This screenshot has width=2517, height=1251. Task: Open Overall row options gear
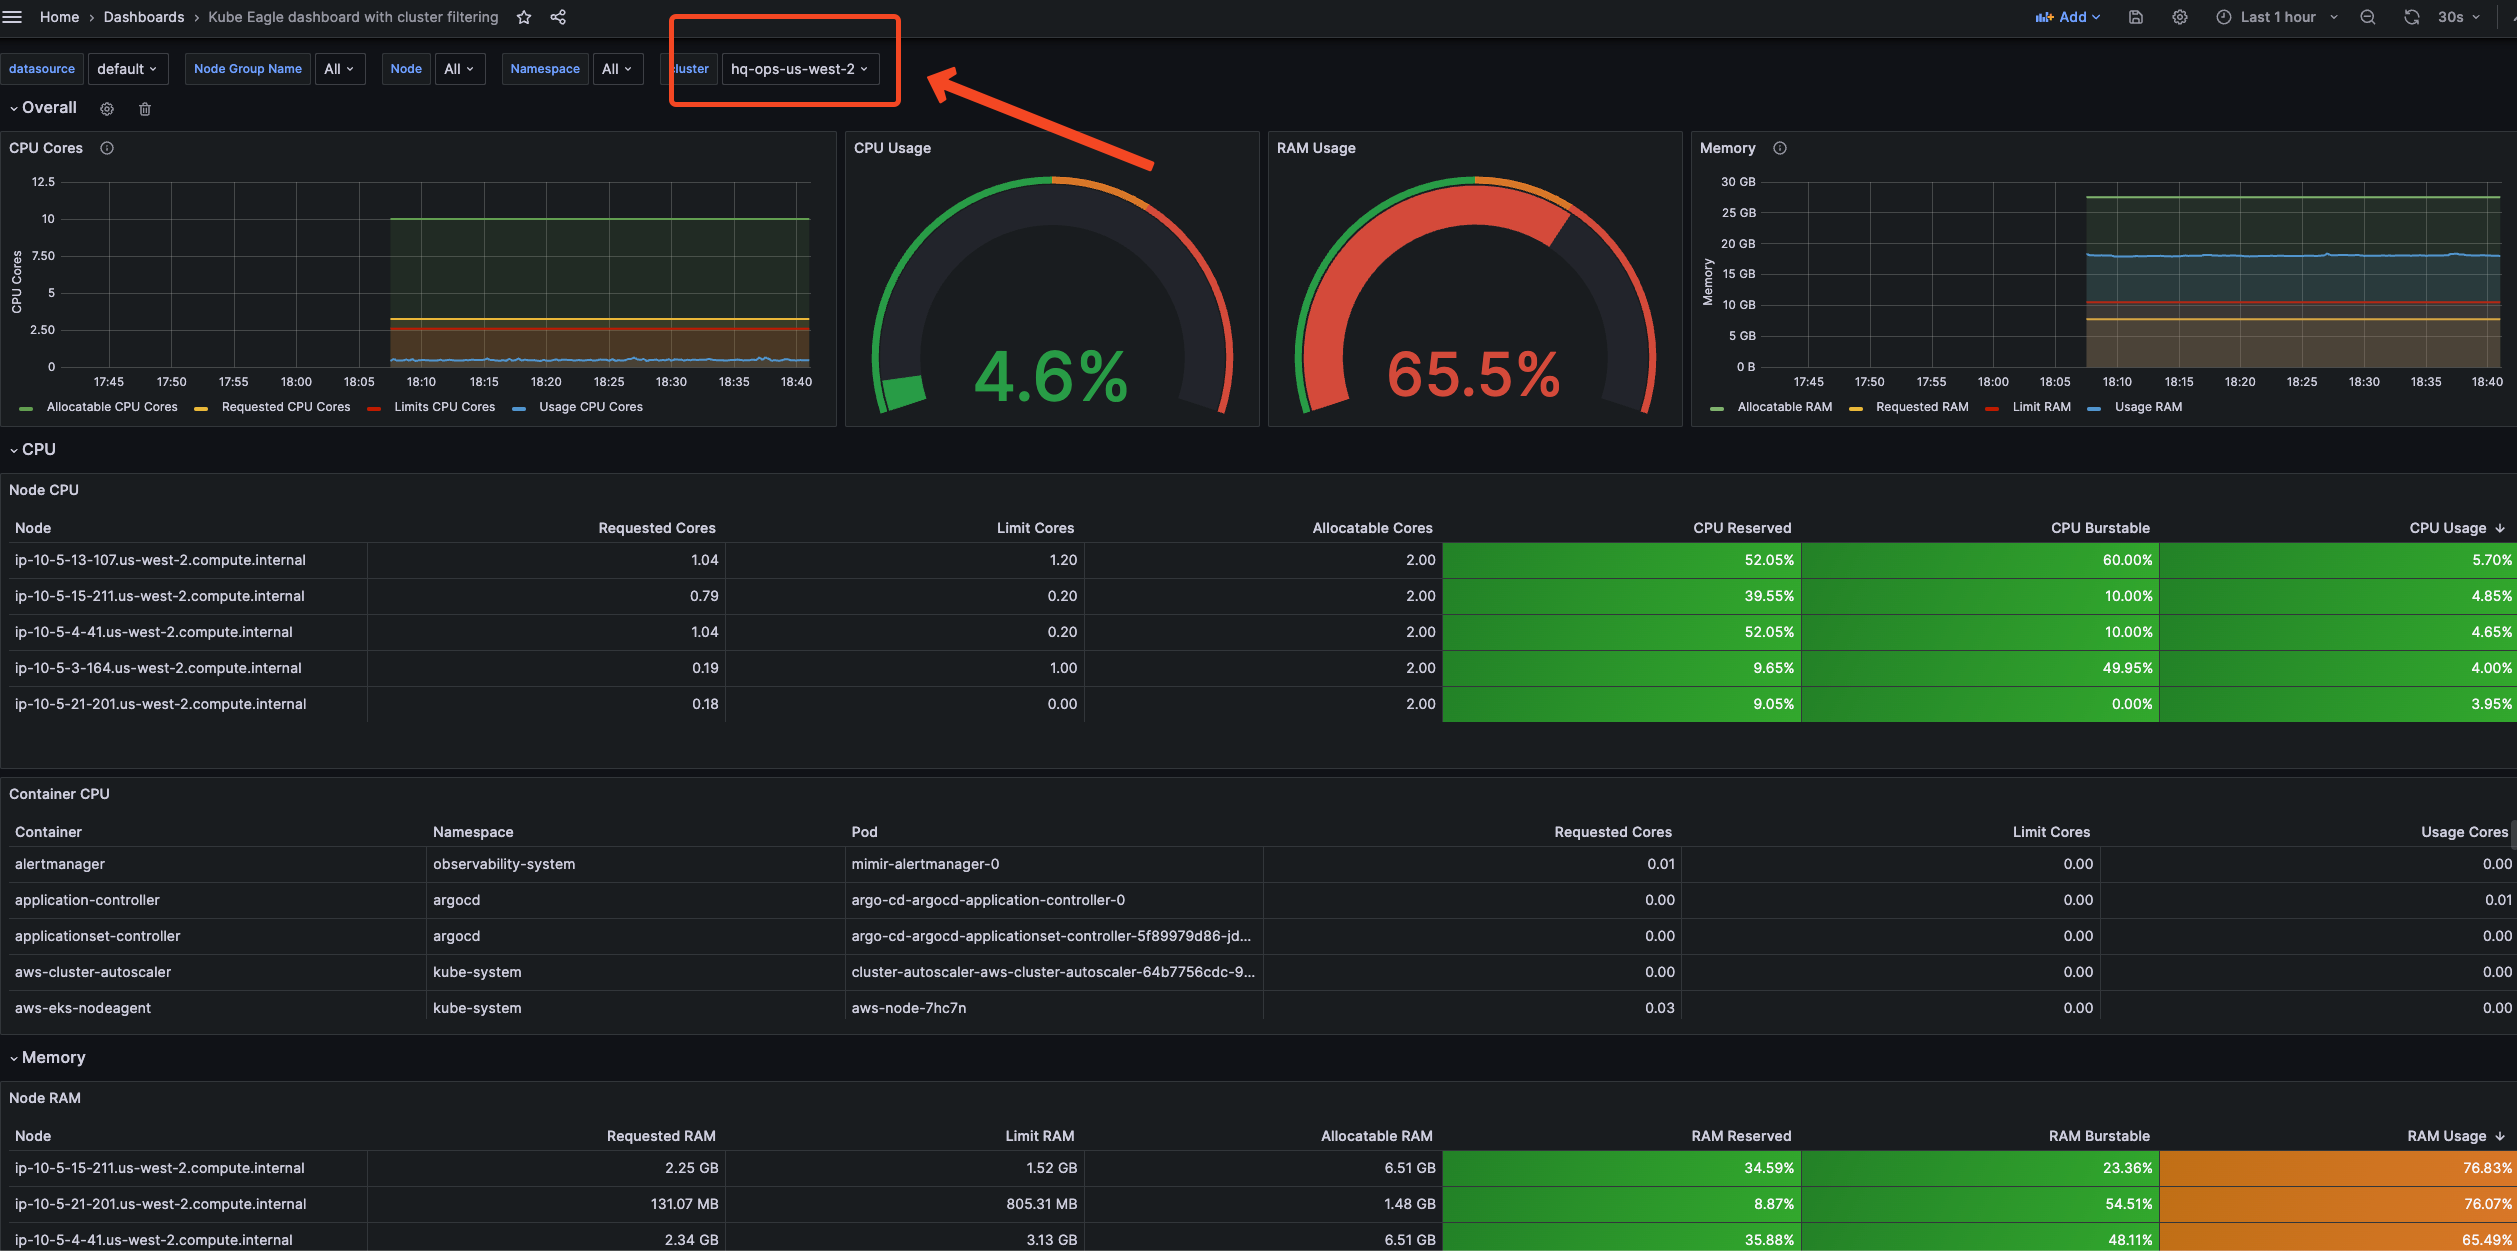coord(107,109)
